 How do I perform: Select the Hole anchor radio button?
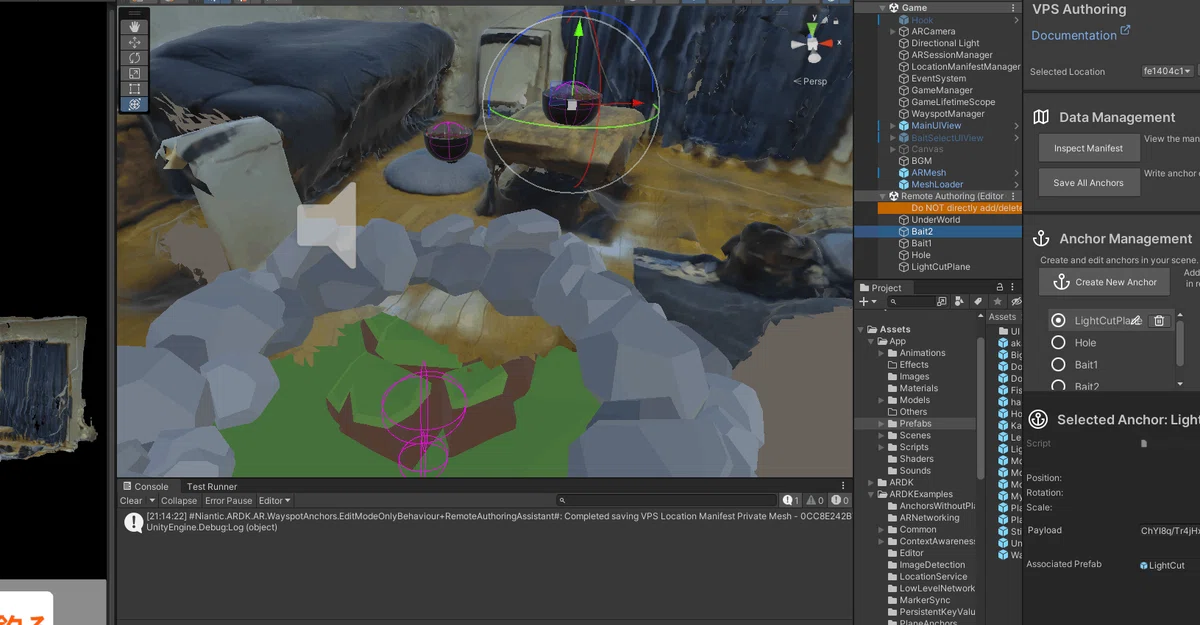(1058, 342)
